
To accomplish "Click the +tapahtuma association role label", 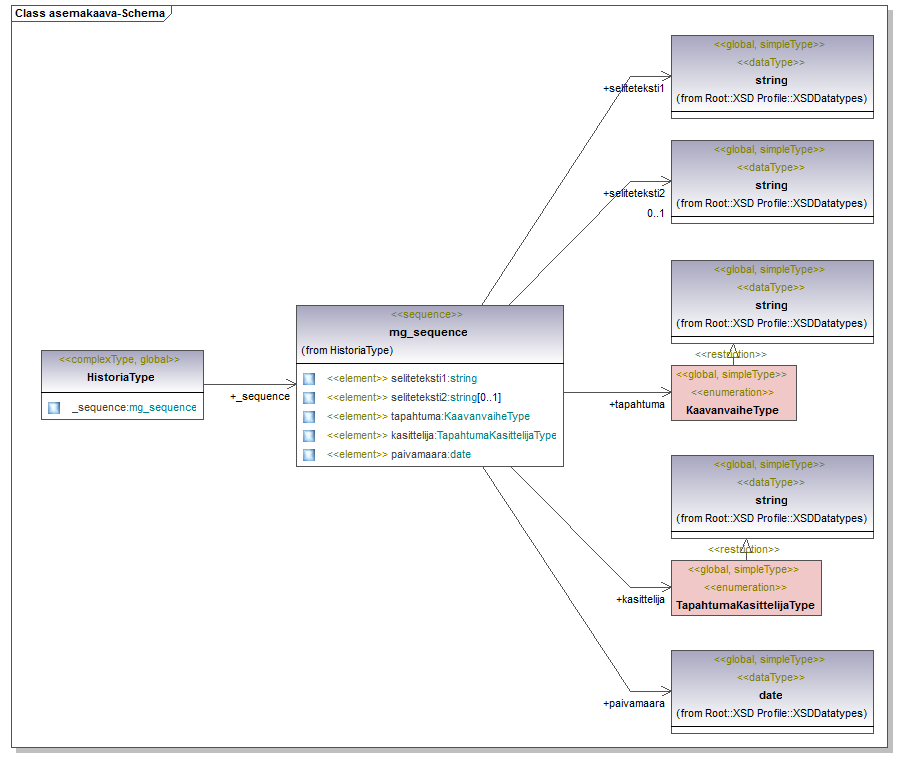I will click(637, 405).
